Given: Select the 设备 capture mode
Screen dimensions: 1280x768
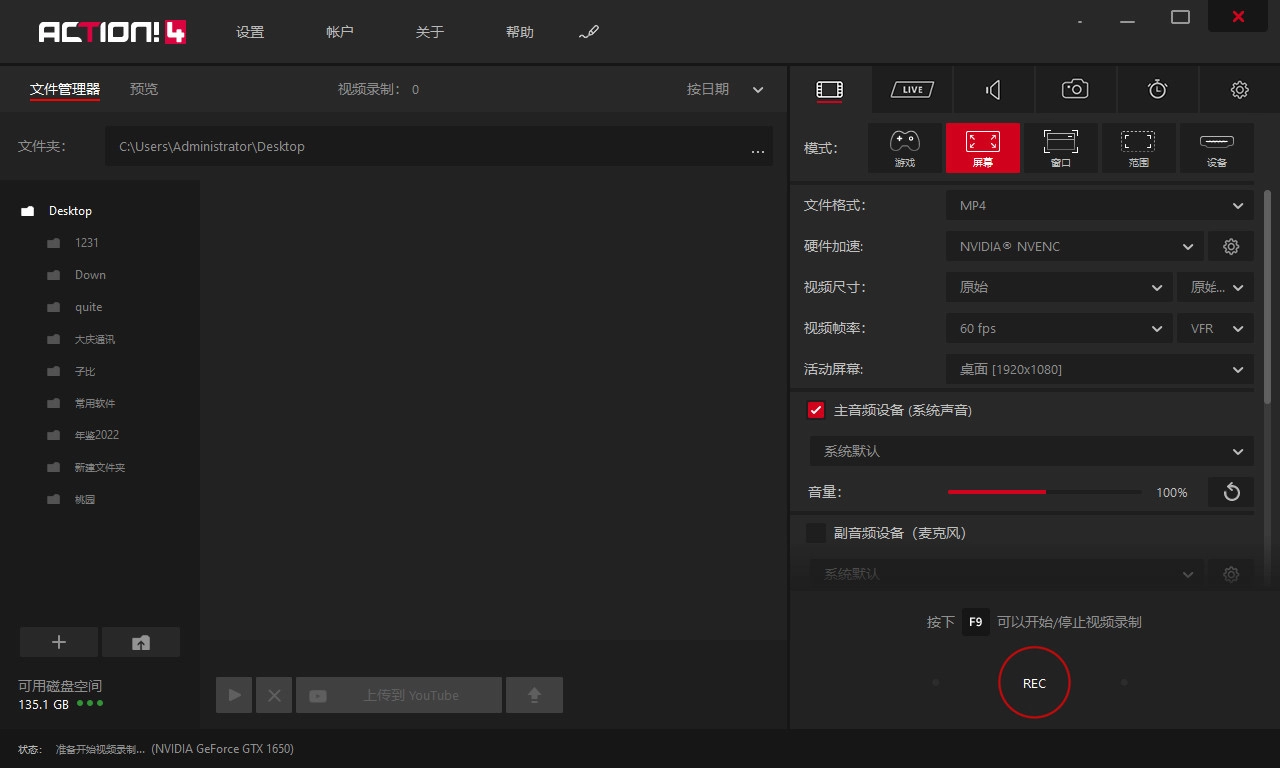Looking at the screenshot, I should tap(1216, 147).
